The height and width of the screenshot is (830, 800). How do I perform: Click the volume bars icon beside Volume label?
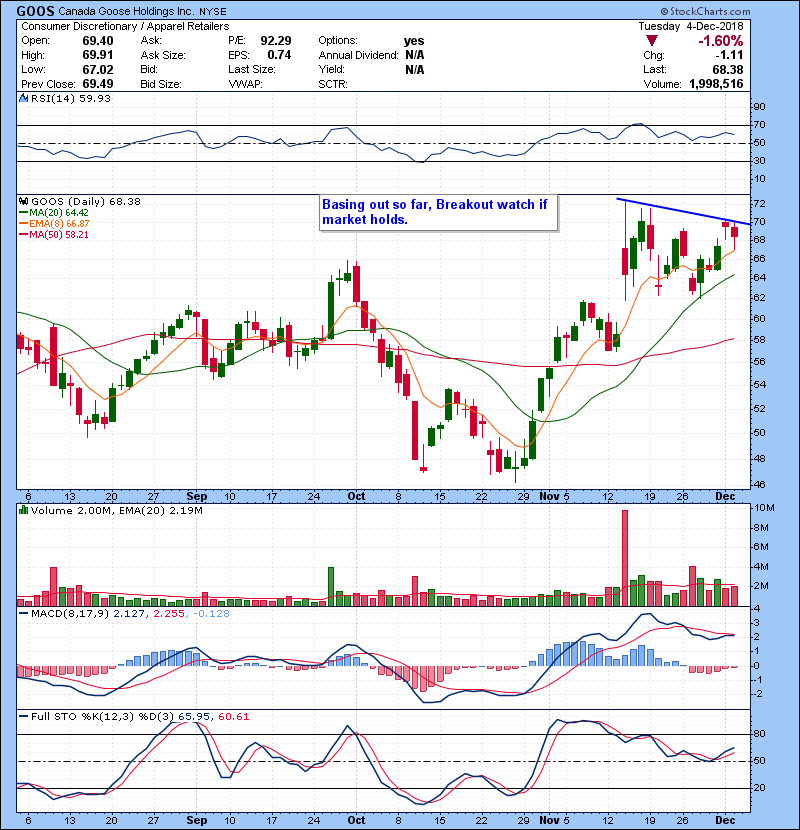click(x=23, y=510)
